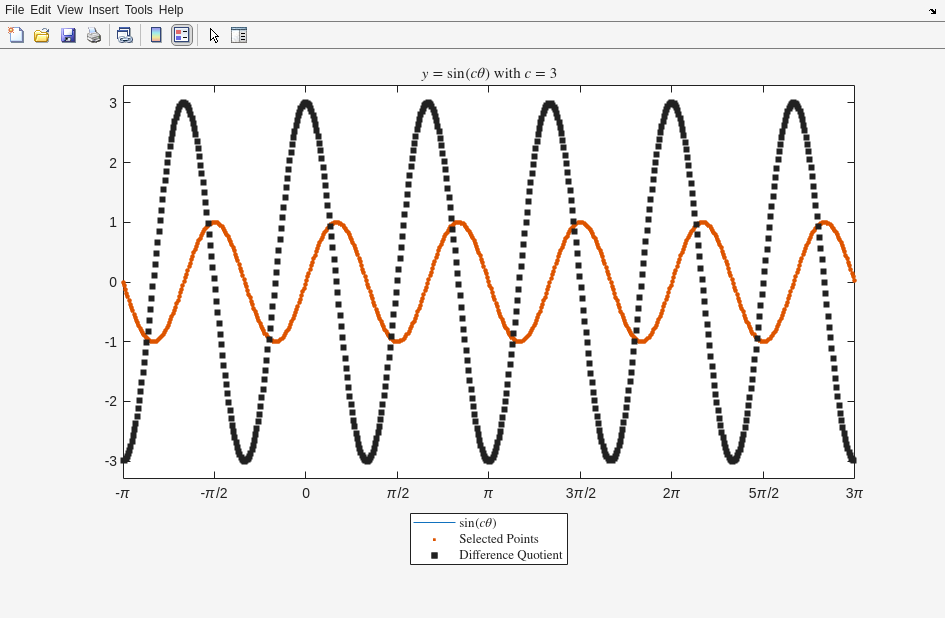
Task: Click the Link Plot icon
Action: [x=124, y=35]
